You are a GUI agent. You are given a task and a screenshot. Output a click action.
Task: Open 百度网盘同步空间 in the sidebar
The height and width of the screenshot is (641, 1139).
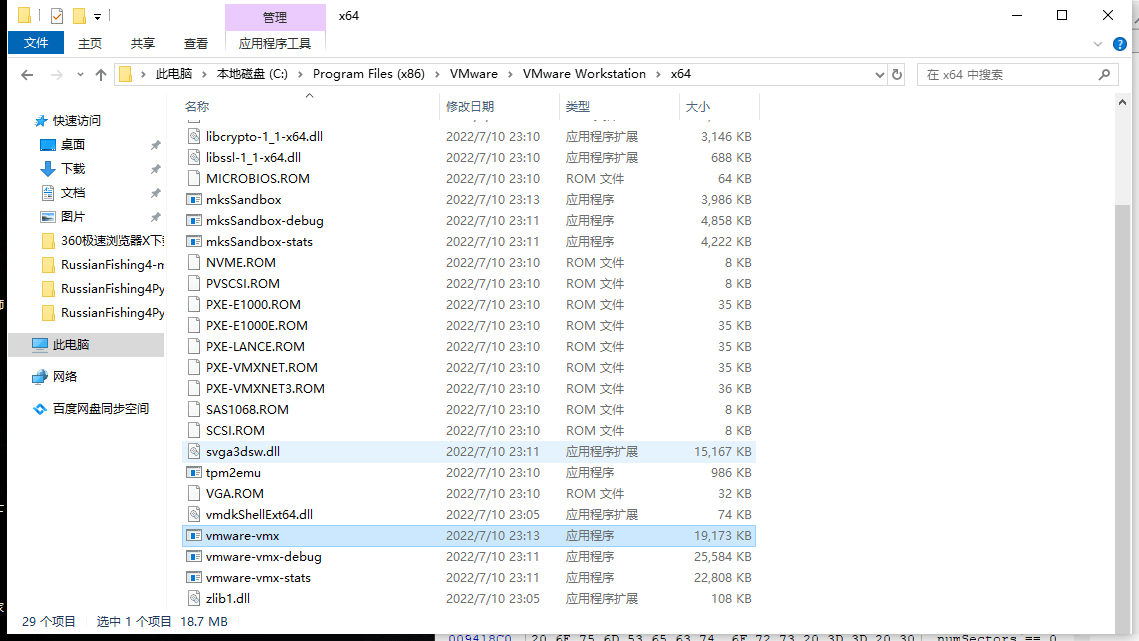tap(101, 408)
